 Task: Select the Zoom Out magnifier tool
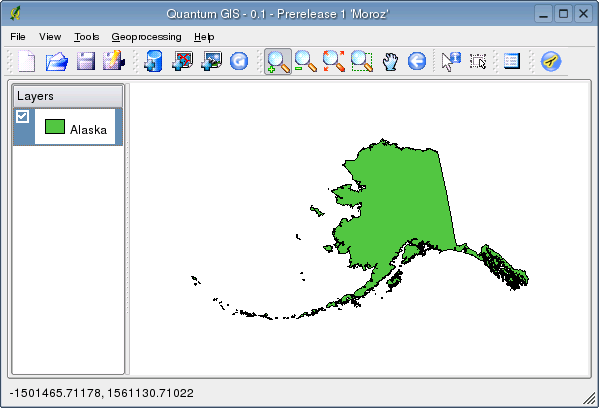pos(306,61)
